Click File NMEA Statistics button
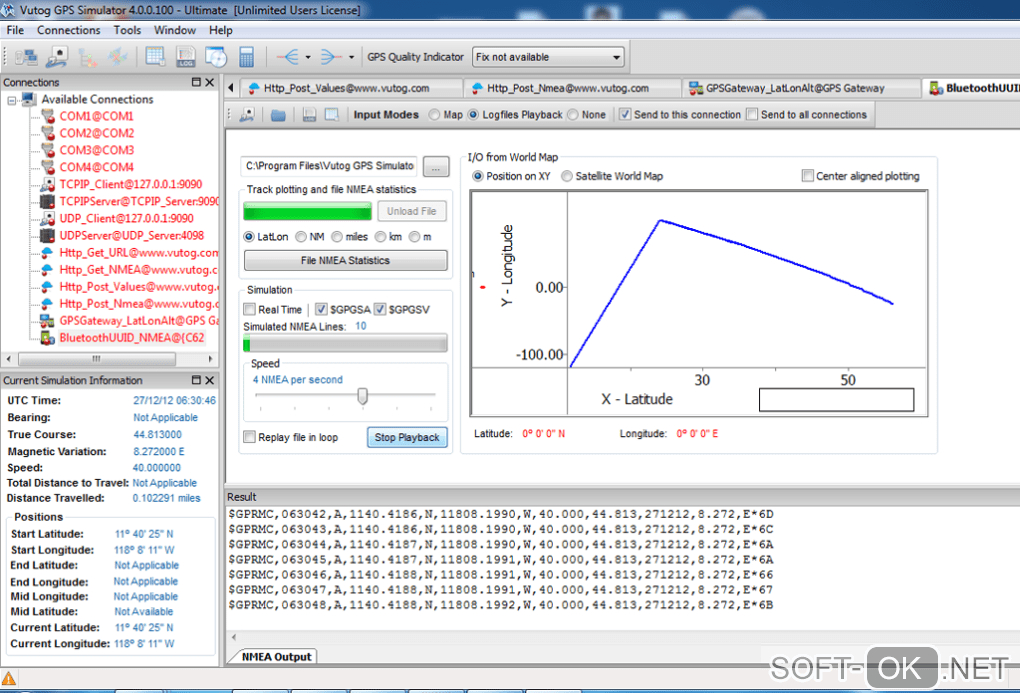Viewport: 1020px width, 693px height. [x=345, y=260]
